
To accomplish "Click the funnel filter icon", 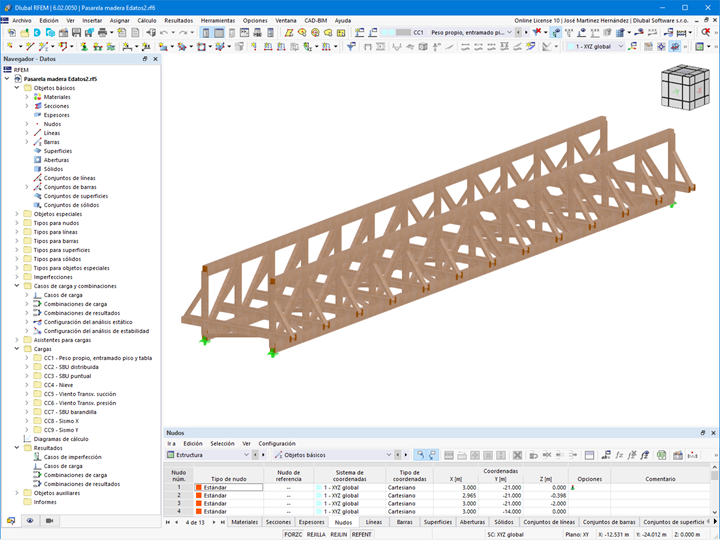I will click(x=351, y=46).
